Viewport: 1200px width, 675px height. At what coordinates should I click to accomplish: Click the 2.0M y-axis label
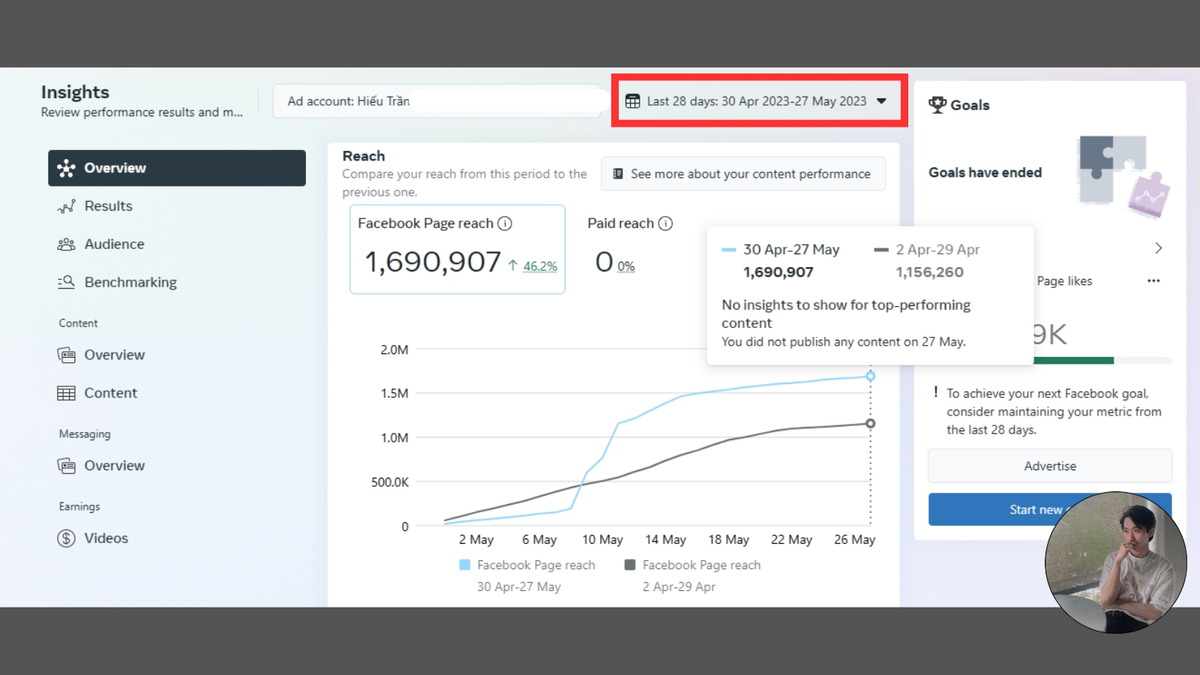(x=394, y=350)
